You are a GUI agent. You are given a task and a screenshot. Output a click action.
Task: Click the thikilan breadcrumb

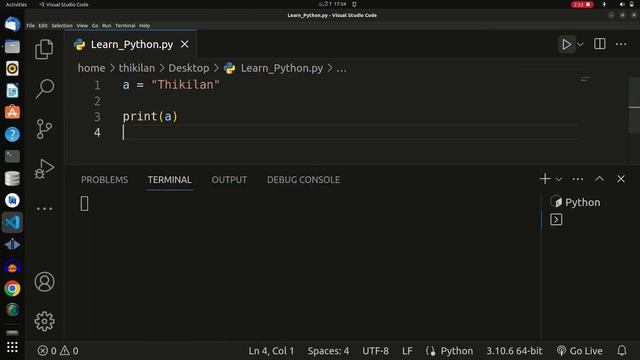(x=137, y=68)
